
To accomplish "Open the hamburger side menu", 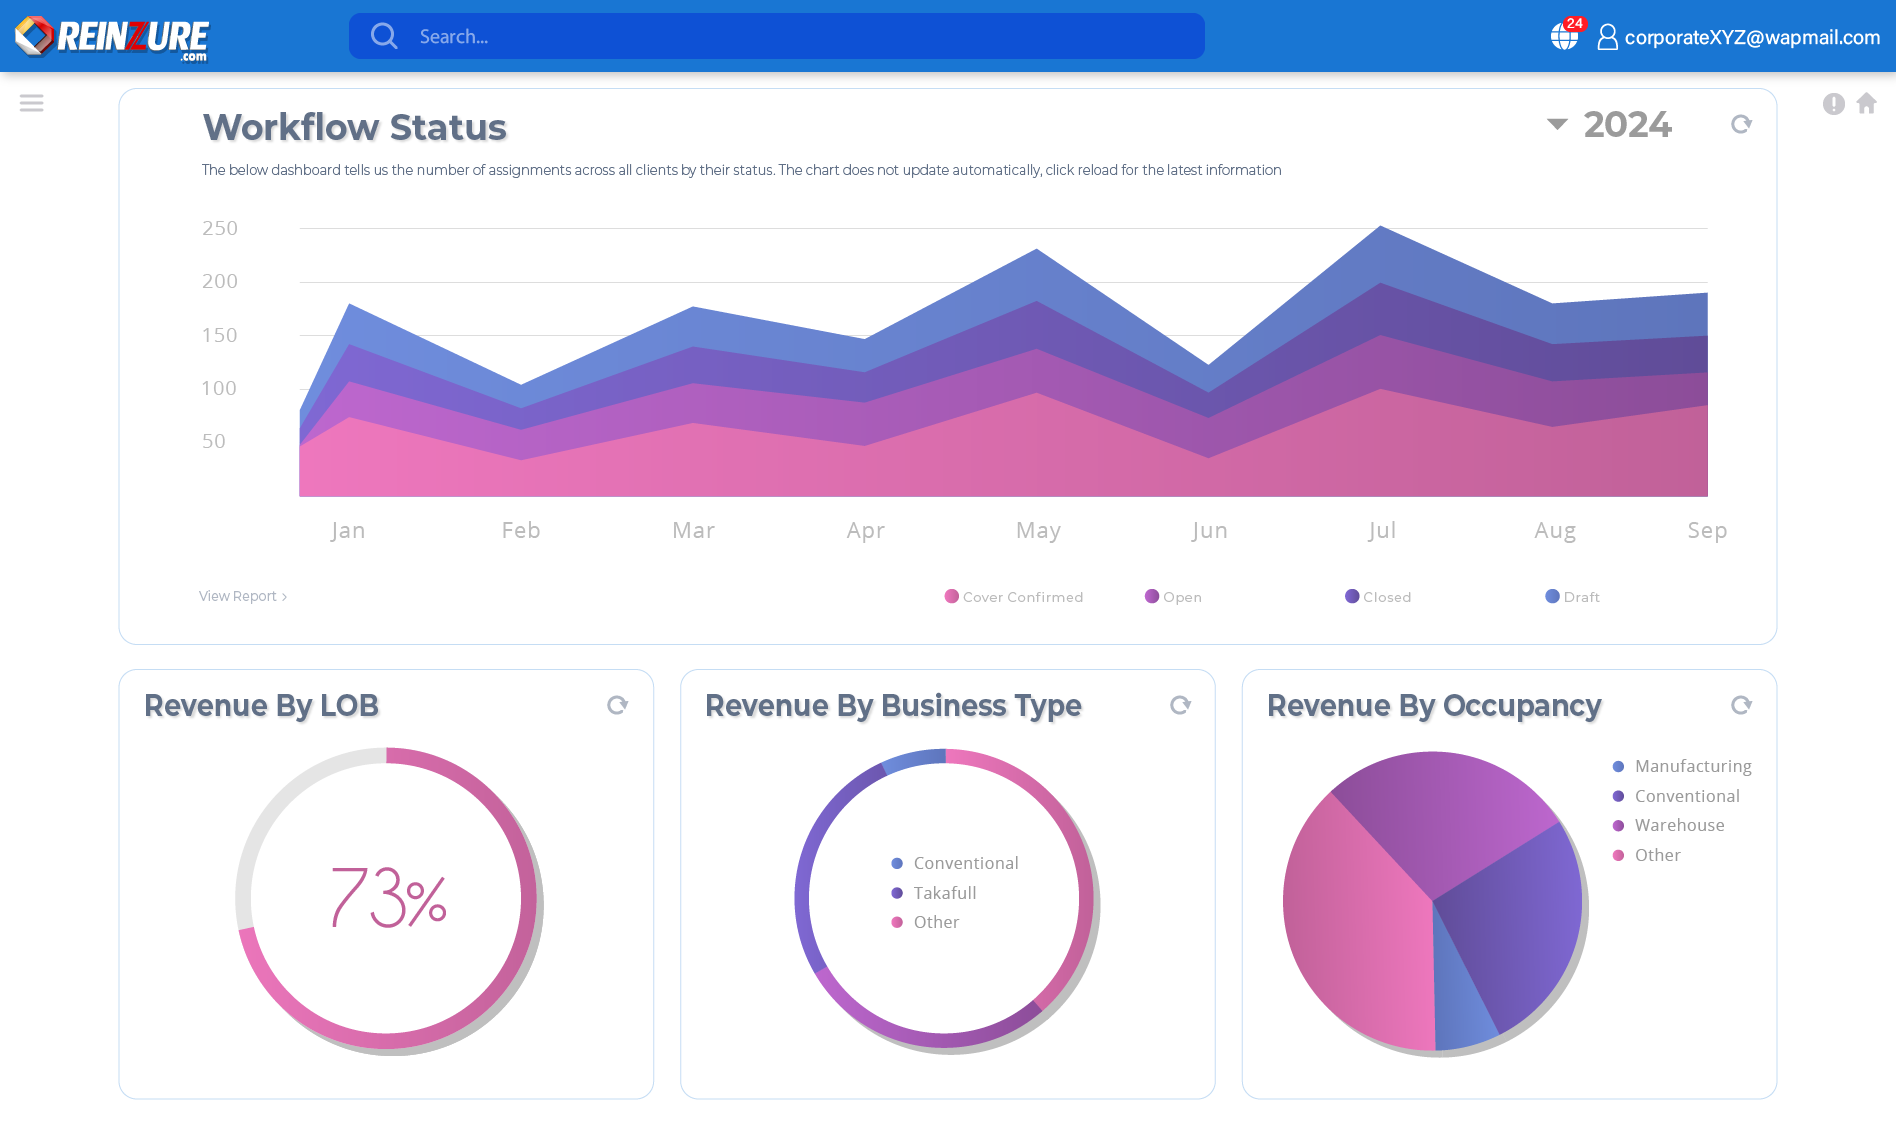I will 32,103.
